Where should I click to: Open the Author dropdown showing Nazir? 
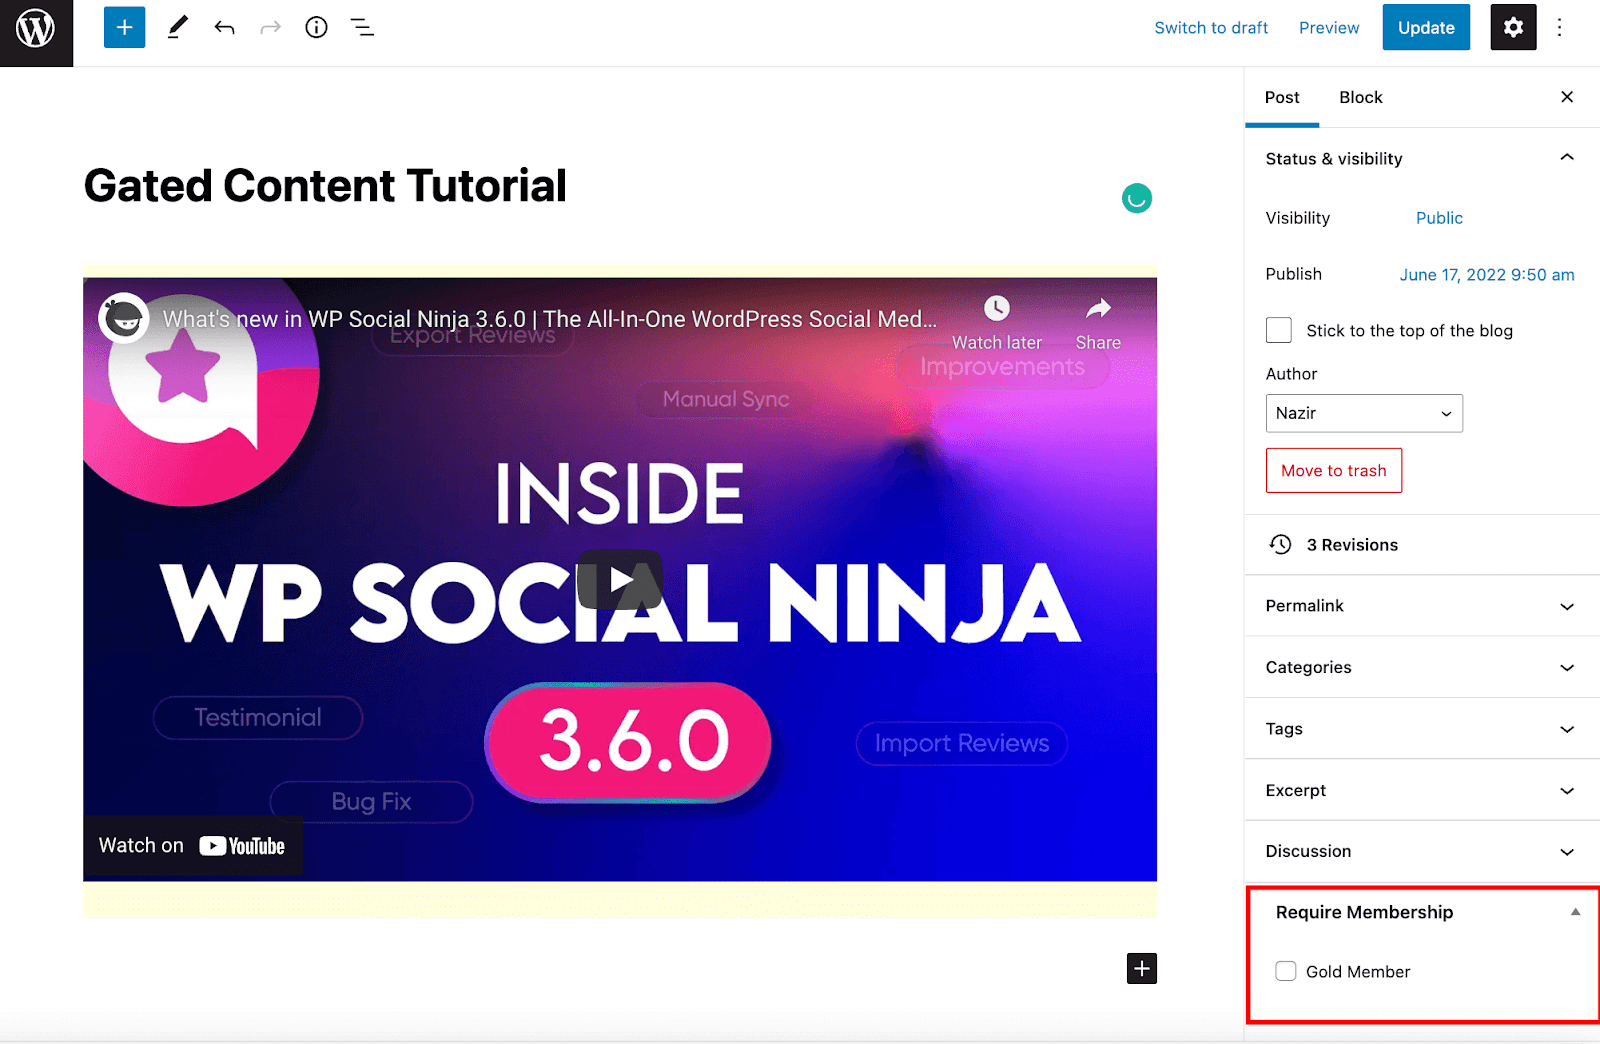click(1364, 413)
